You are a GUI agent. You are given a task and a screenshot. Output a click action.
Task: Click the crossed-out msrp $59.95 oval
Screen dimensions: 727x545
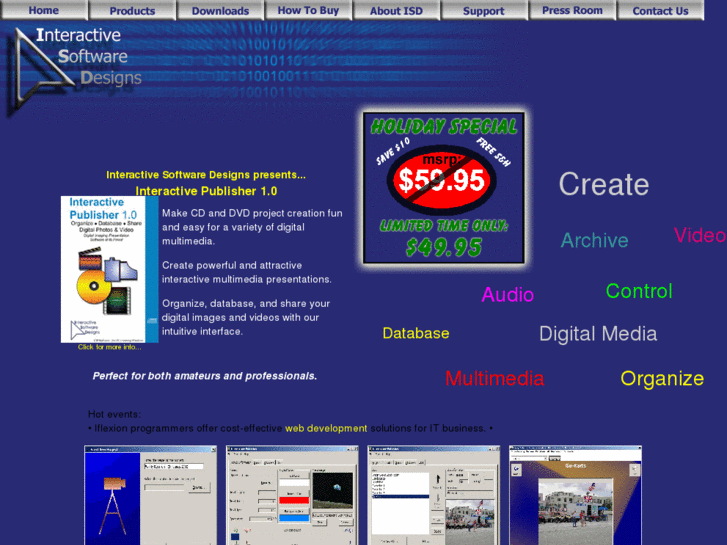[441, 180]
